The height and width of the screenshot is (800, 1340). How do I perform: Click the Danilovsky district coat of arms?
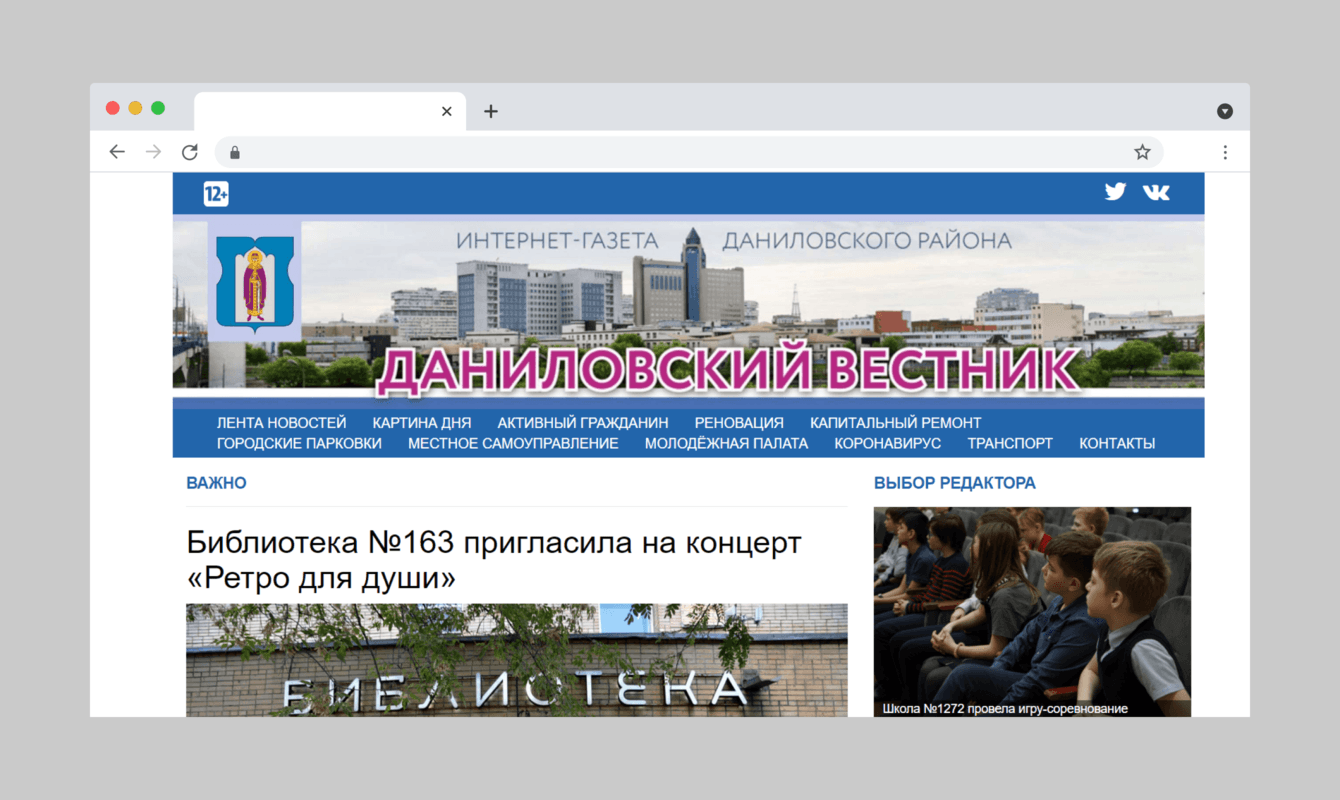point(254,281)
